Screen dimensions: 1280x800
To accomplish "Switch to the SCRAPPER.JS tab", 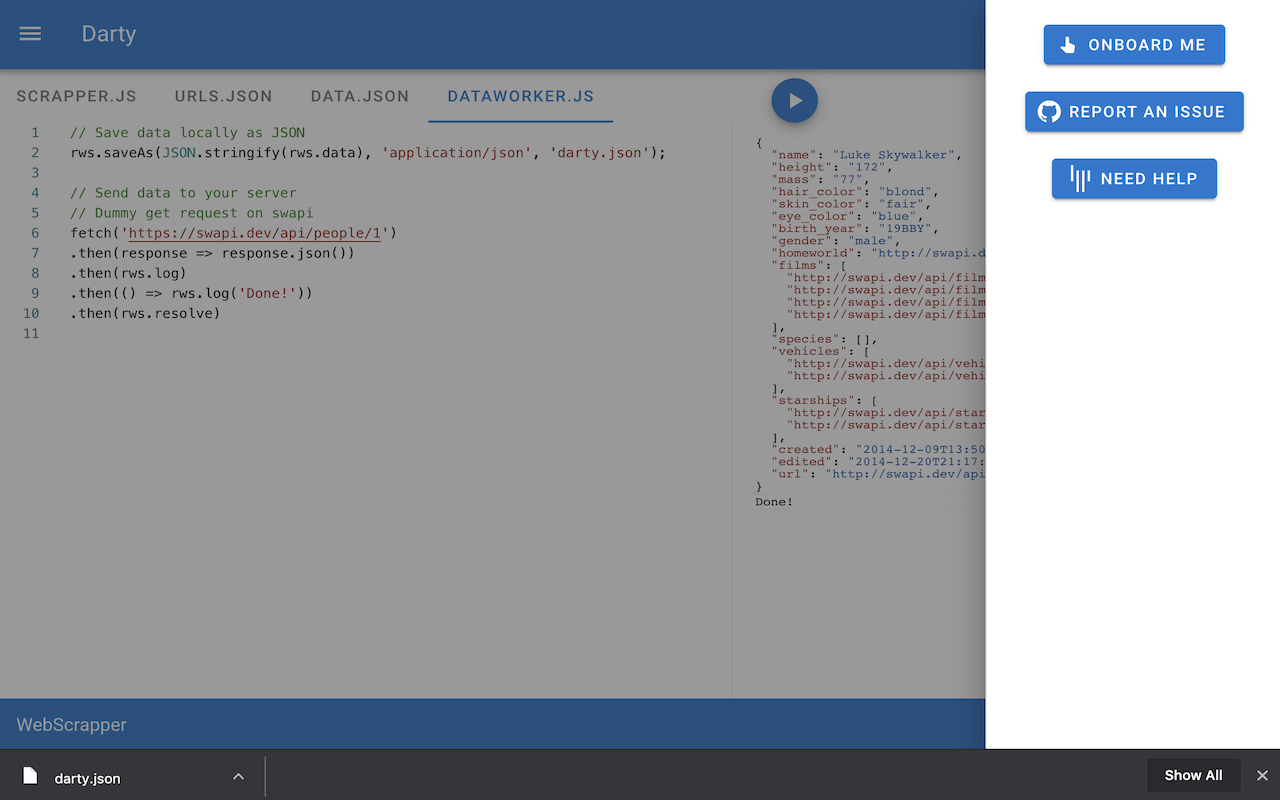I will coord(76,97).
